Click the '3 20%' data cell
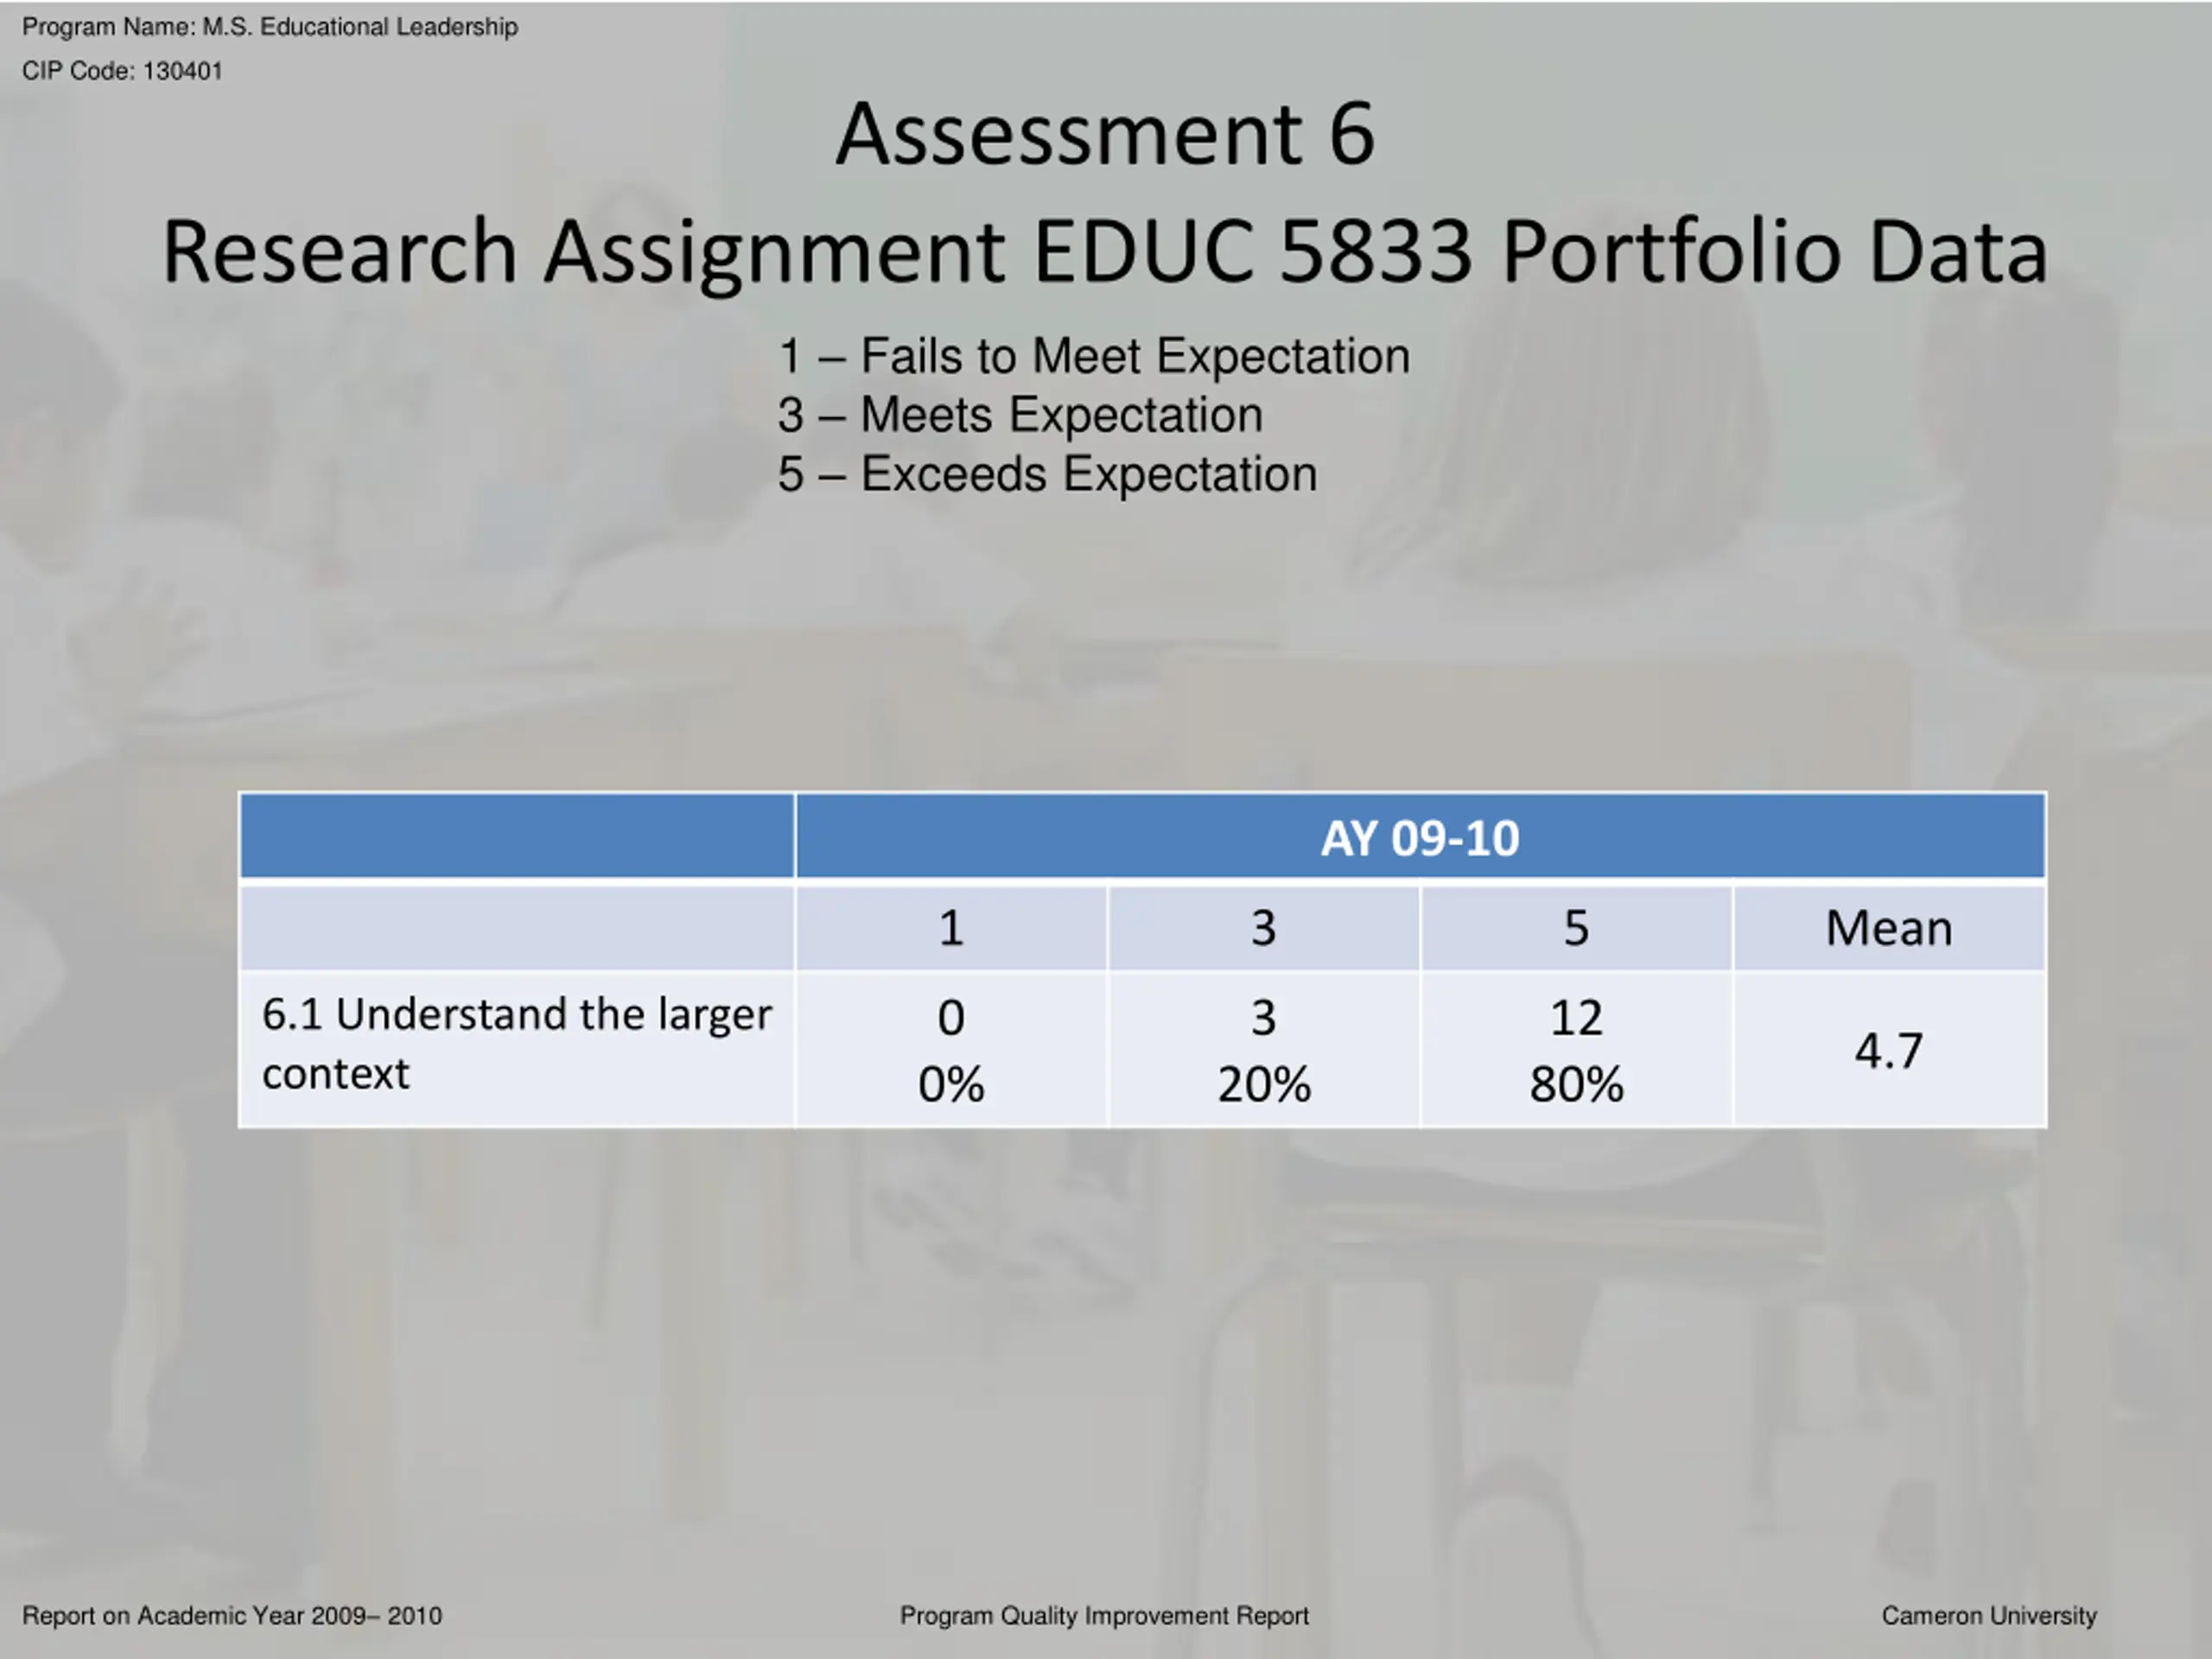The height and width of the screenshot is (1659, 2212). pos(1264,1050)
